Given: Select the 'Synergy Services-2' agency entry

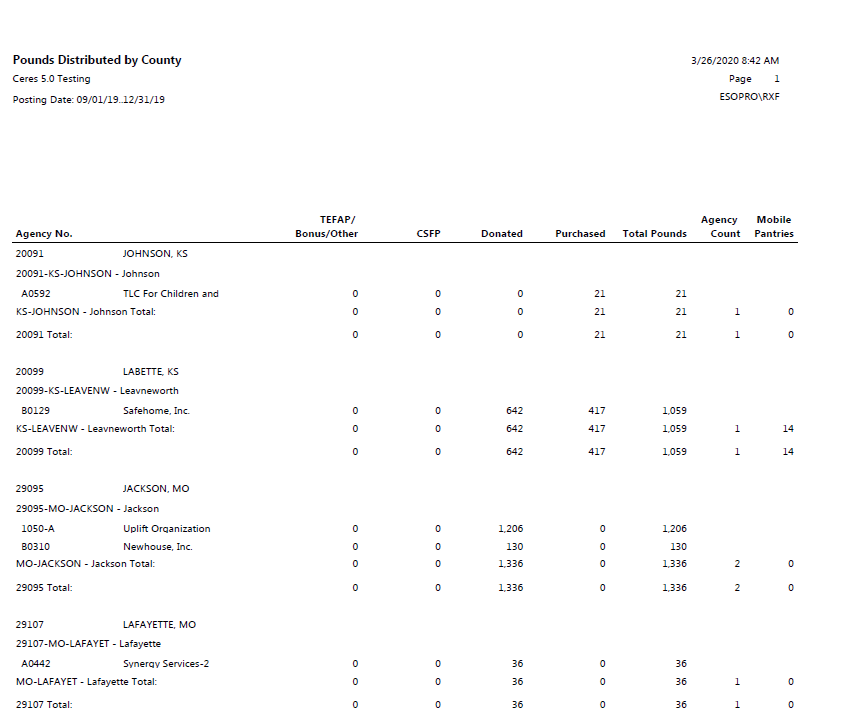Looking at the screenshot, I should (x=165, y=664).
